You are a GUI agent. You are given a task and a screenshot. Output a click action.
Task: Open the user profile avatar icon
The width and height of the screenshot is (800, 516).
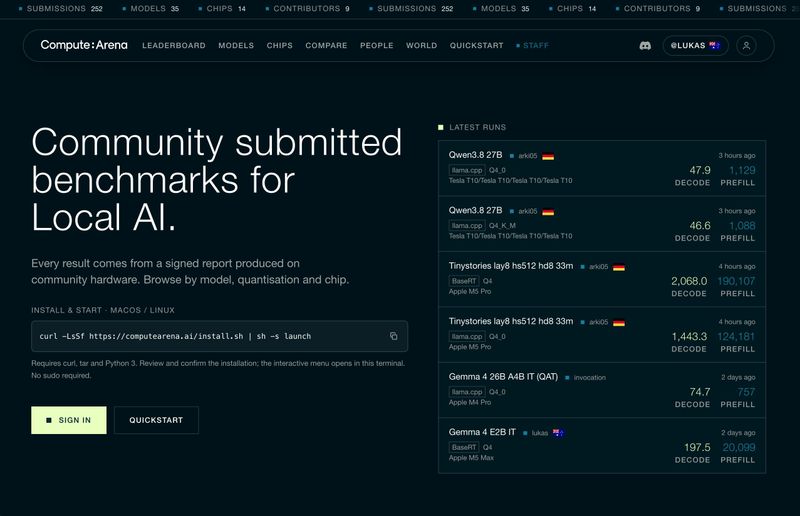tap(746, 45)
